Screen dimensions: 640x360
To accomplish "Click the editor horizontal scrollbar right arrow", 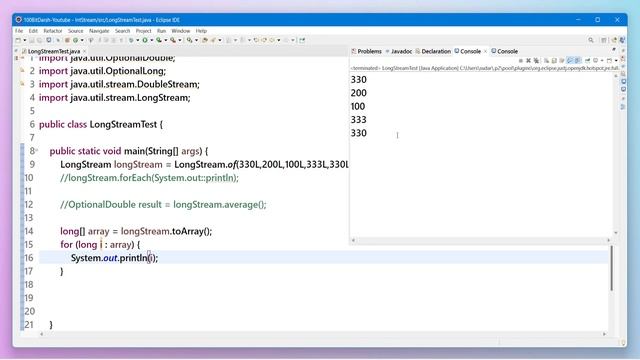I will (x=604, y=334).
